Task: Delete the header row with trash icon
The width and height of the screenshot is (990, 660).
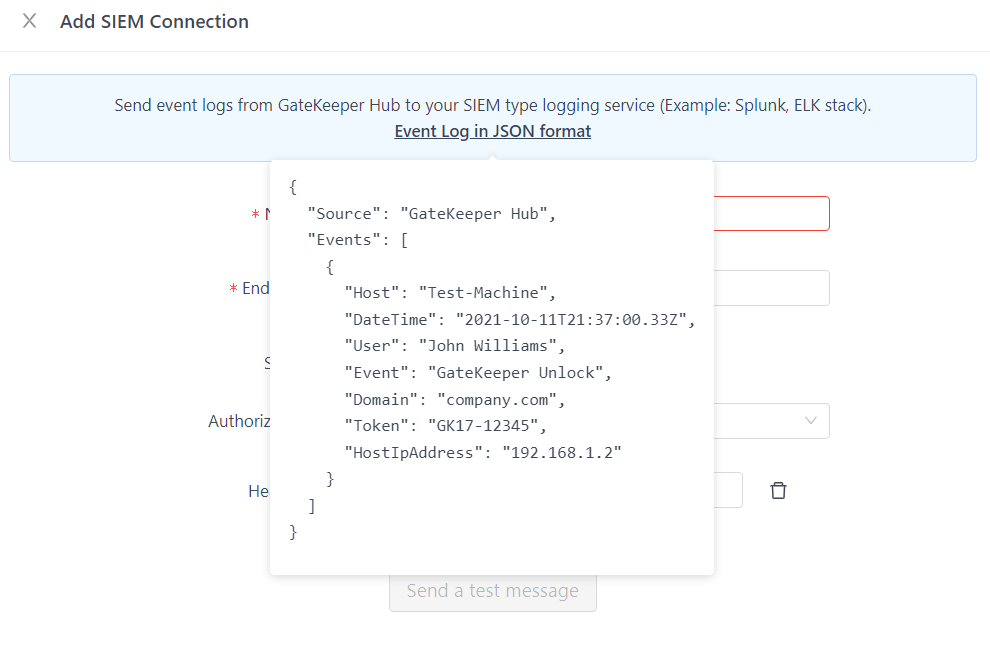Action: 778,490
